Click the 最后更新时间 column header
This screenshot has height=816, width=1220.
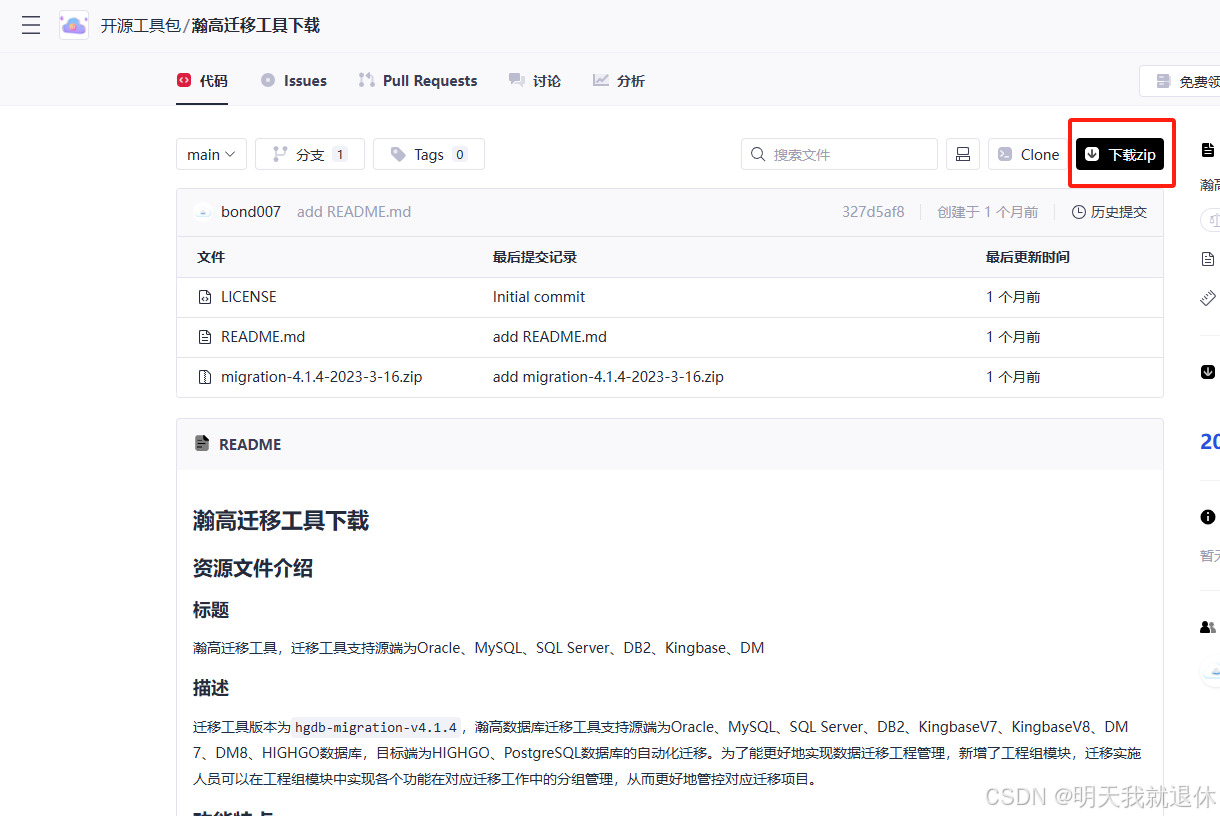[1028, 257]
